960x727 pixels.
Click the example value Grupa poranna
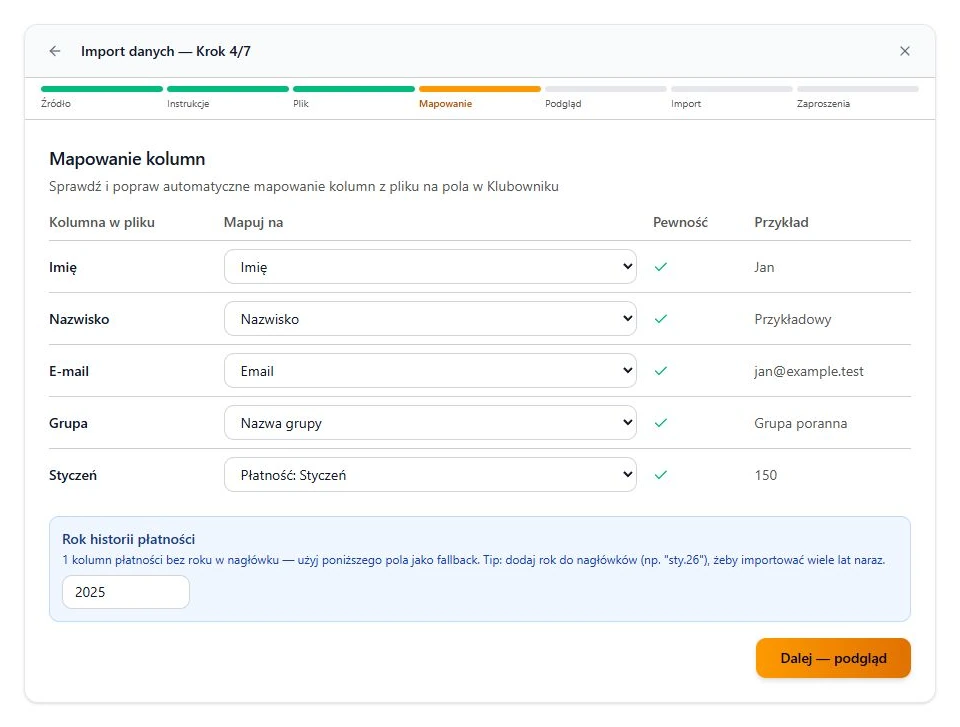(801, 423)
